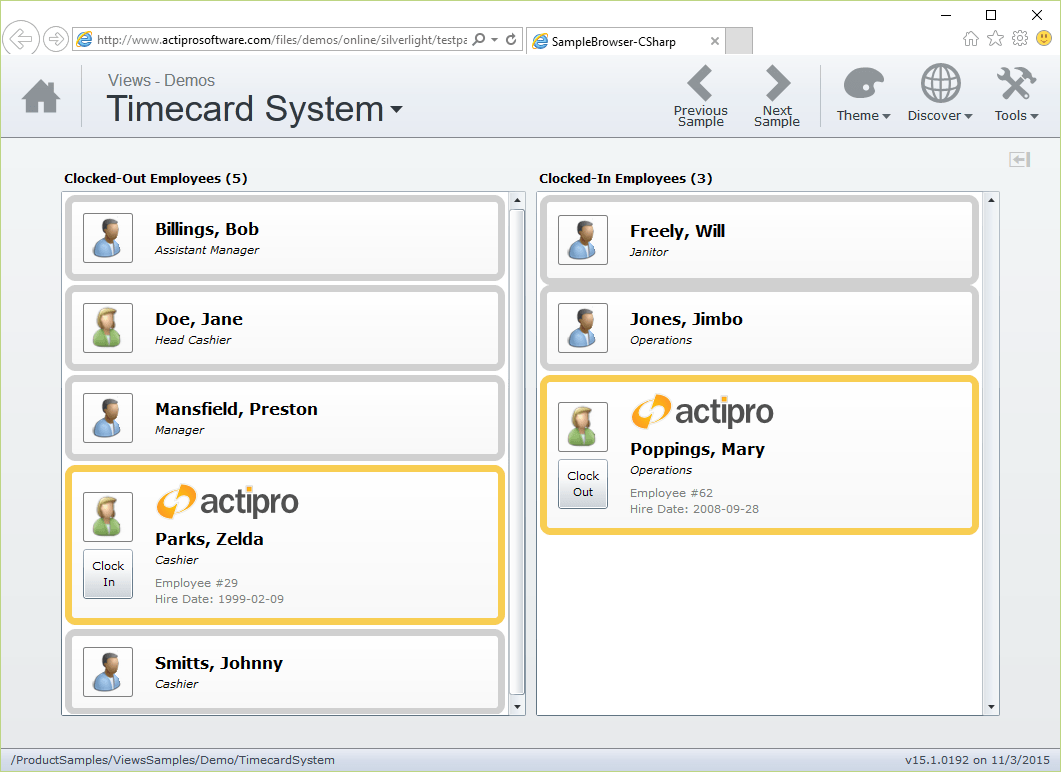Click the Clocked-Out list scrollbar down arrow
Viewport: 1061px width, 772px height.
tap(517, 707)
